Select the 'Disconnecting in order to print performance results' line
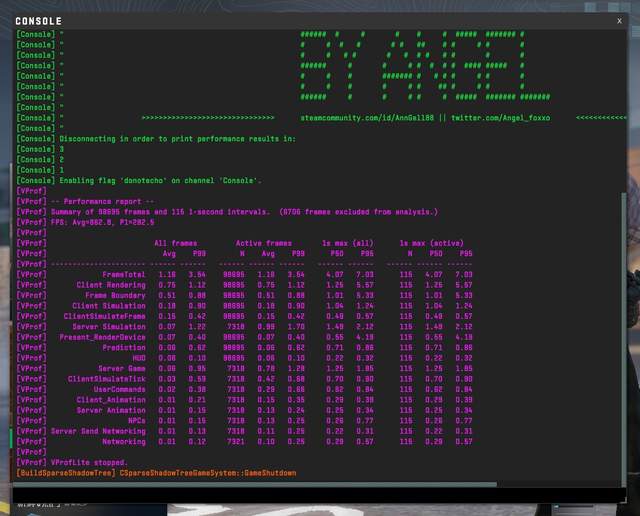640x516 pixels. 156,139
